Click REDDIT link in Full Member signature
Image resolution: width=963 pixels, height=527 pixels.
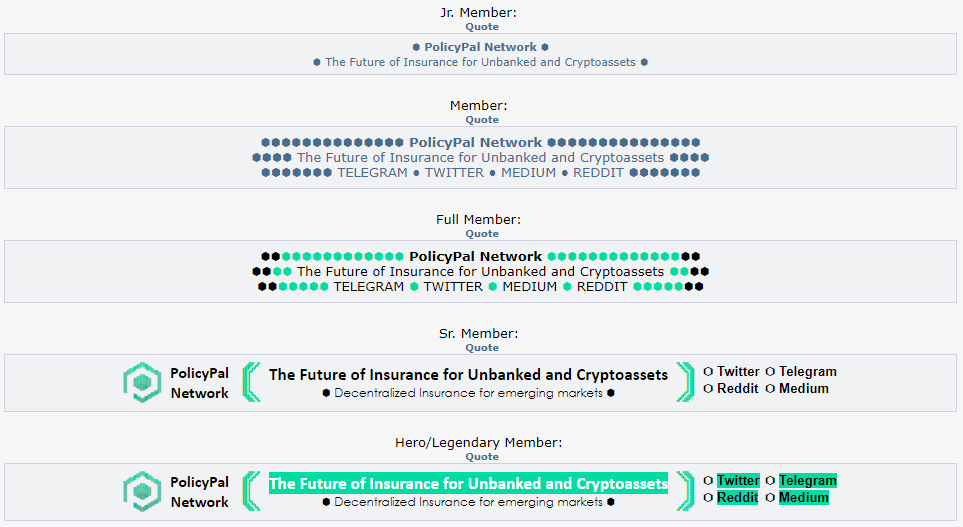click(602, 287)
